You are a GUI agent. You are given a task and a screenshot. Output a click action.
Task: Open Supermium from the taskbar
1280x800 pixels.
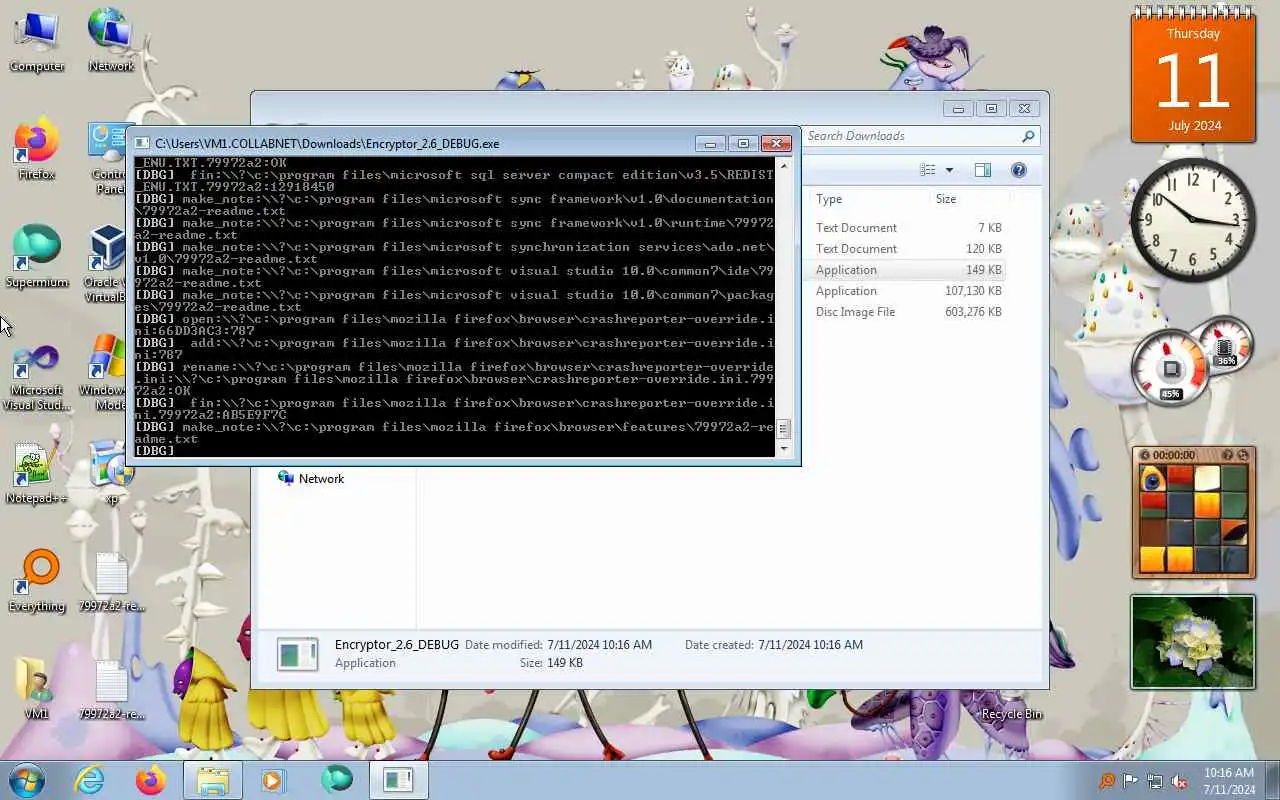pos(337,780)
